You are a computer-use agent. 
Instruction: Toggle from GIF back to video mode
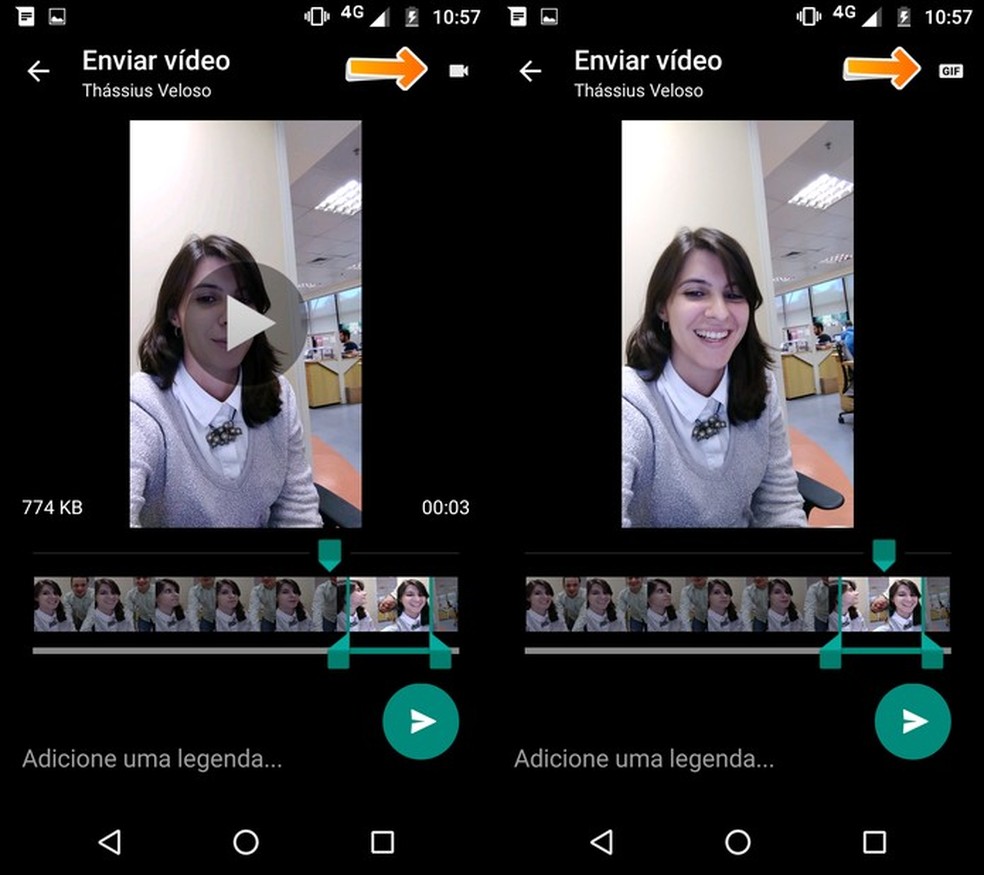point(458,71)
